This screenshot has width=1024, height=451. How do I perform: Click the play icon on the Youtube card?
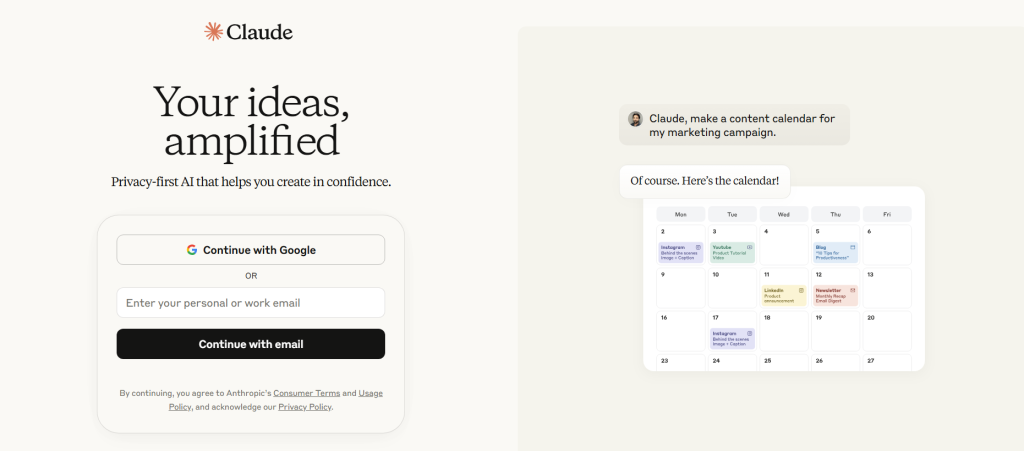pyautogui.click(x=750, y=247)
